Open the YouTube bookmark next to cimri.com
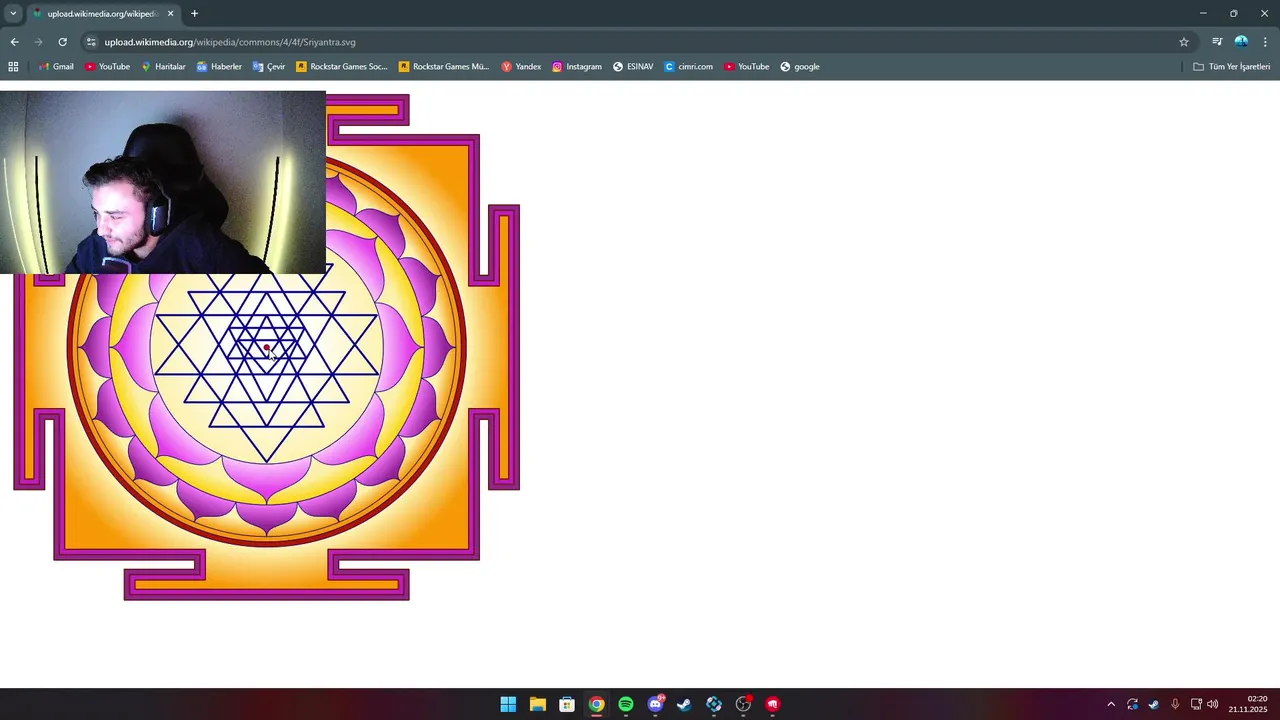This screenshot has height=720, width=1280. 747,67
